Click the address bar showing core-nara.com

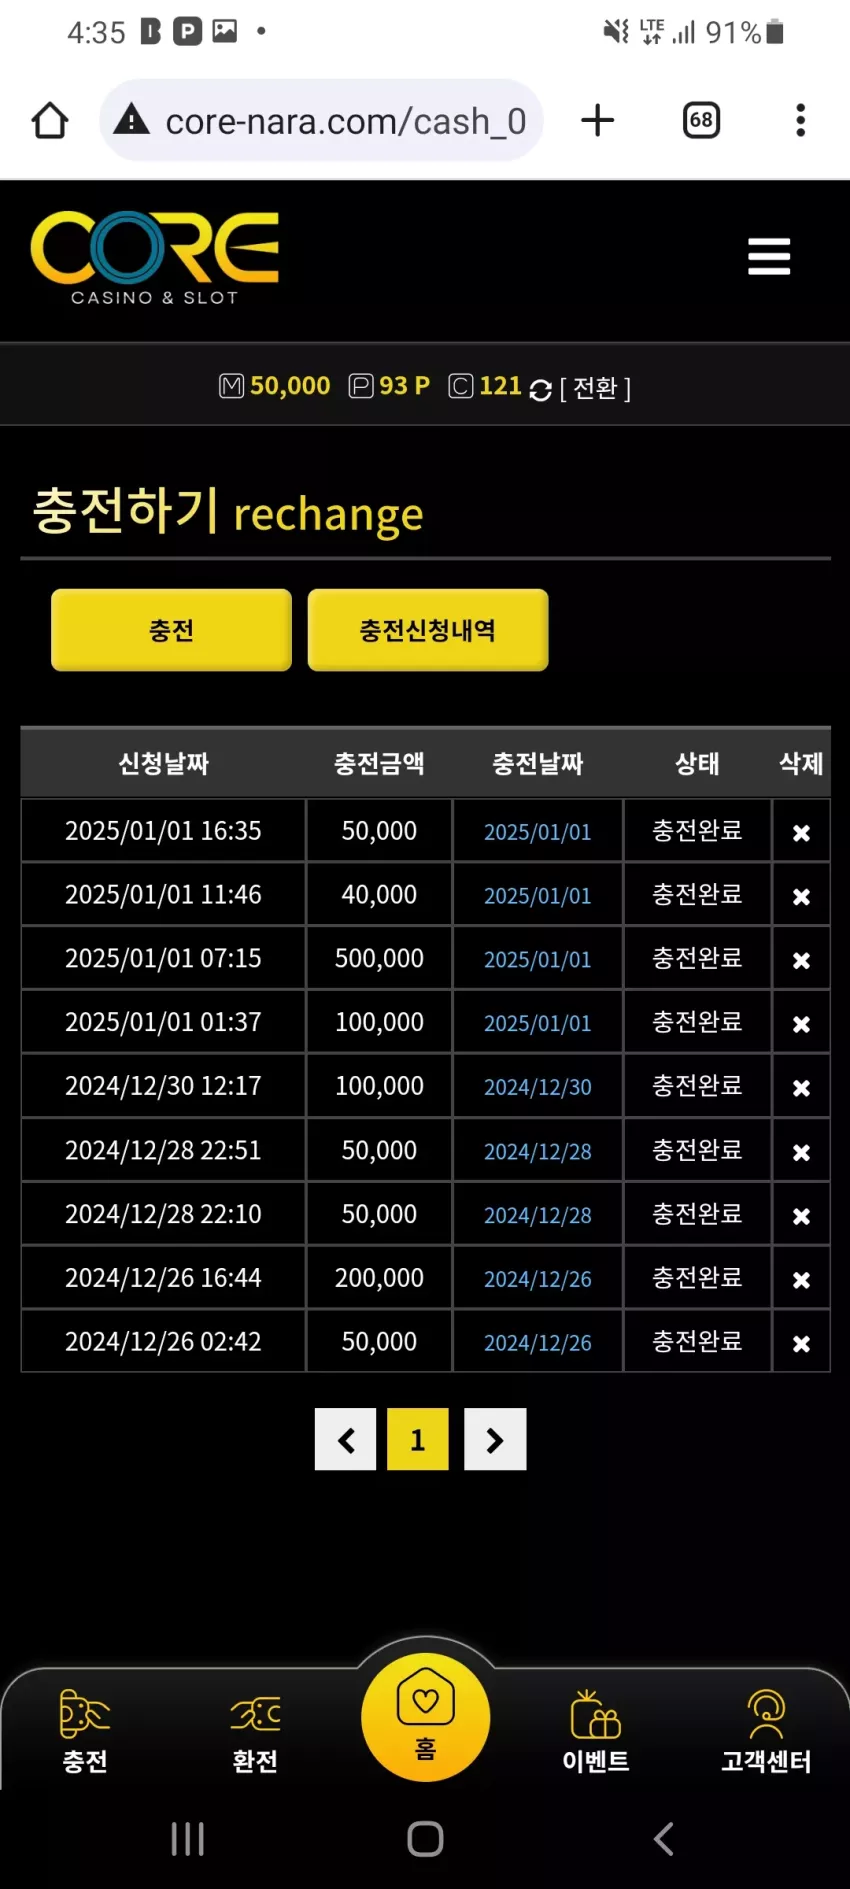tap(321, 121)
